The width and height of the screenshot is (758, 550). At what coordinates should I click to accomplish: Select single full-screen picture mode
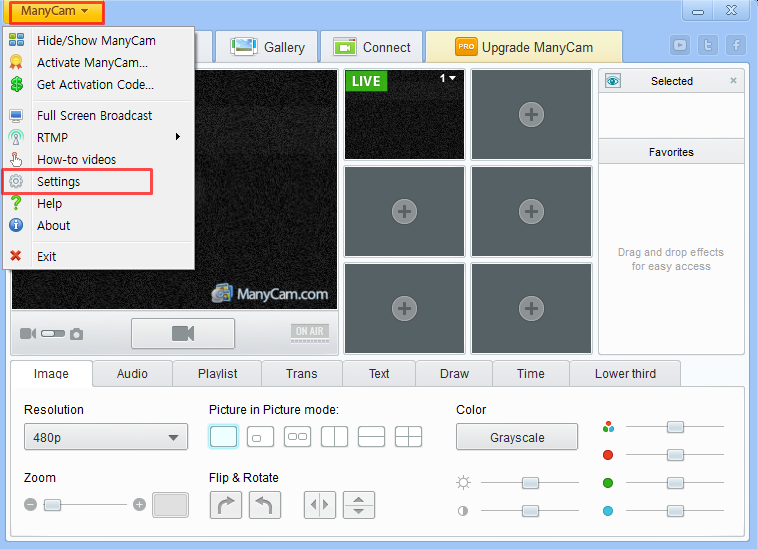[223, 436]
